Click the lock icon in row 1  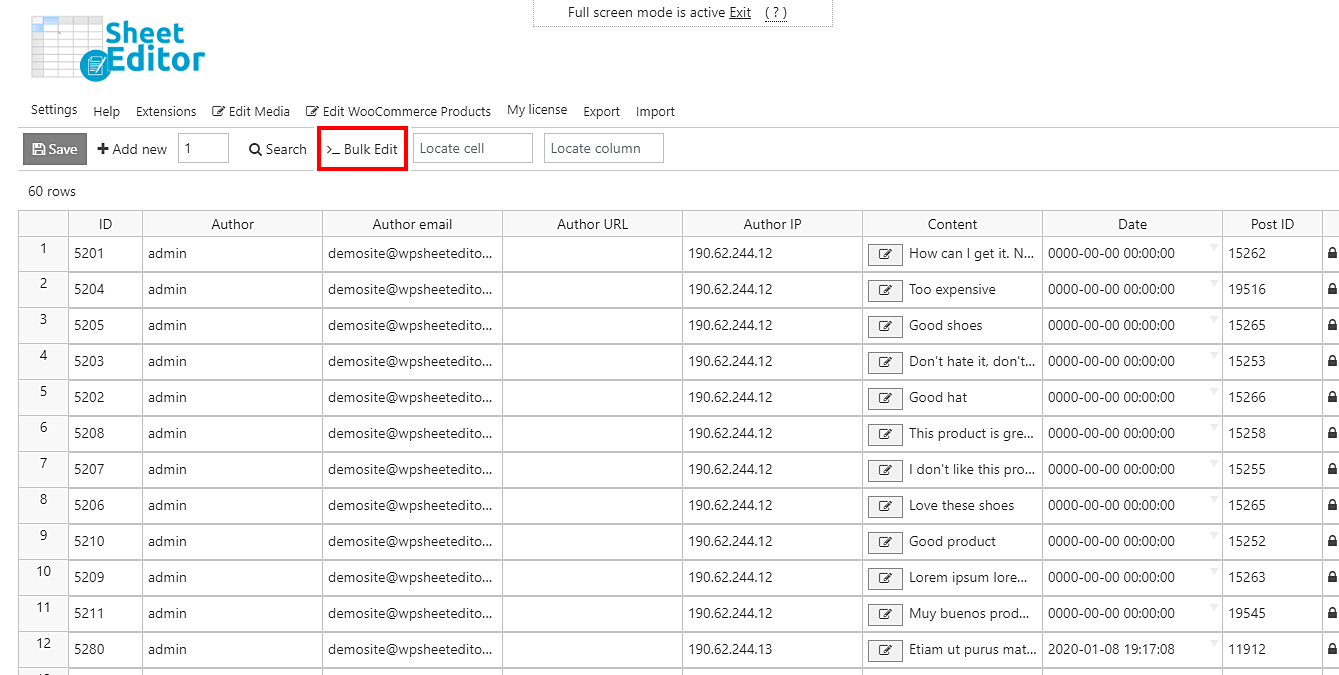pyautogui.click(x=1332, y=254)
